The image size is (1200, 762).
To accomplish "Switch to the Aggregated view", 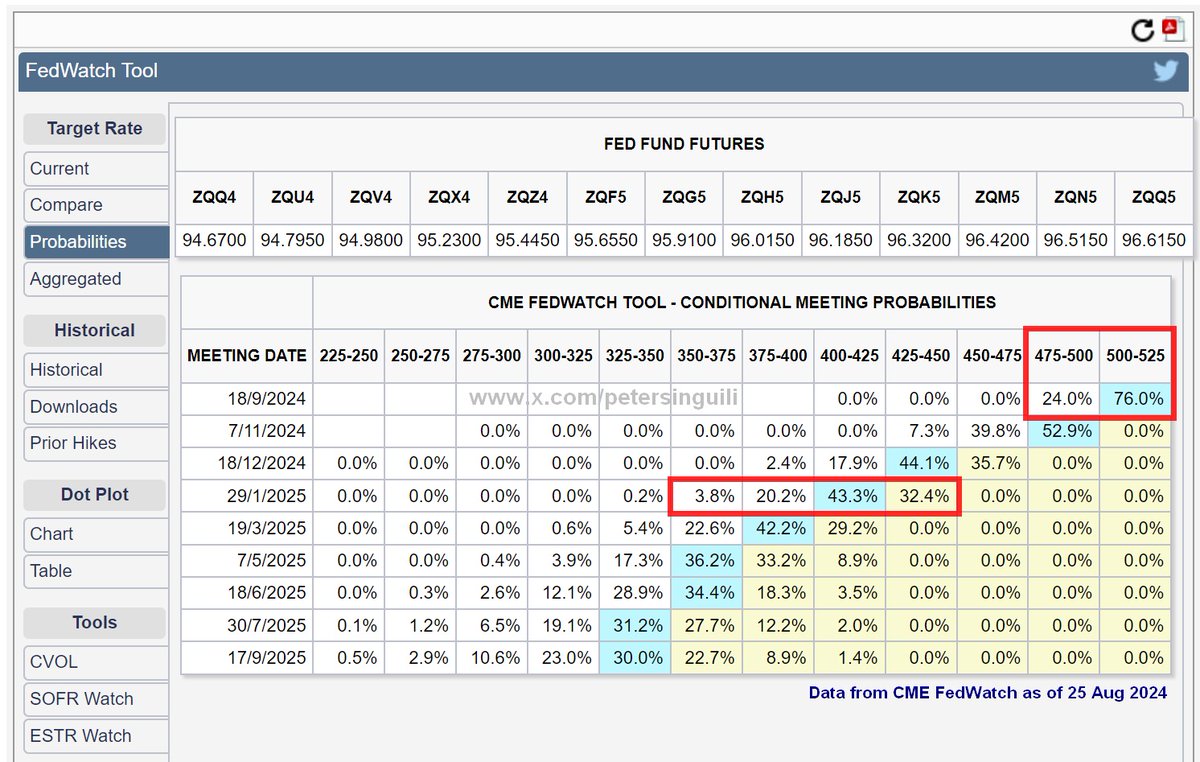I will [96, 279].
